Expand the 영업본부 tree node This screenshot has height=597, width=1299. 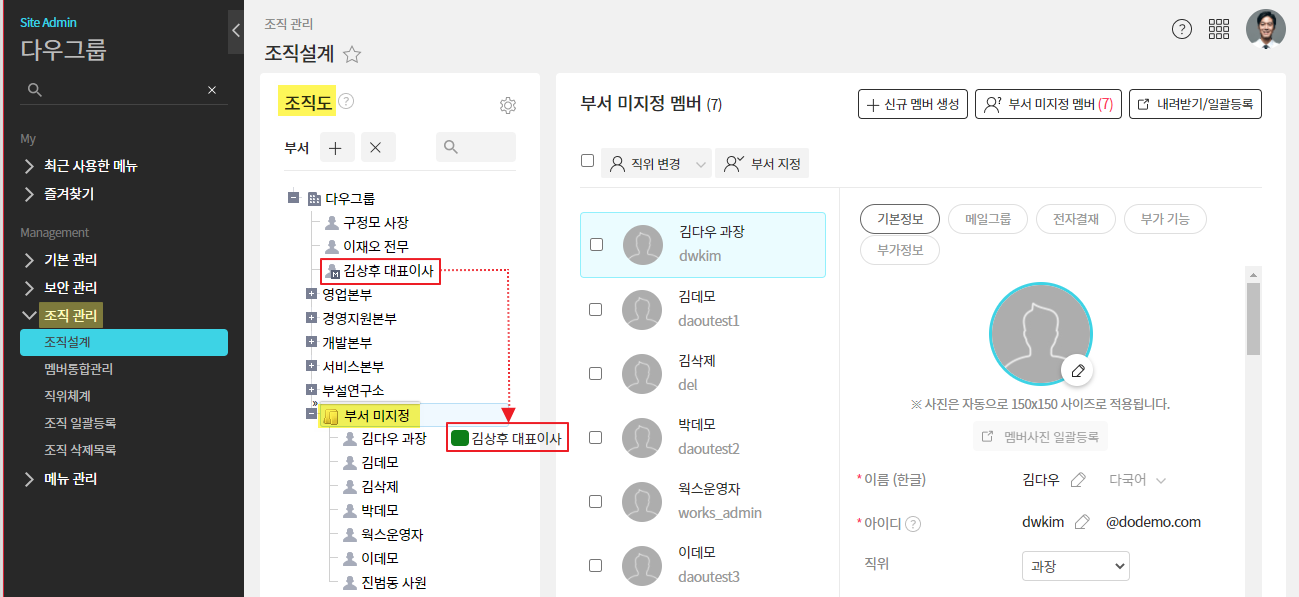(x=311, y=294)
